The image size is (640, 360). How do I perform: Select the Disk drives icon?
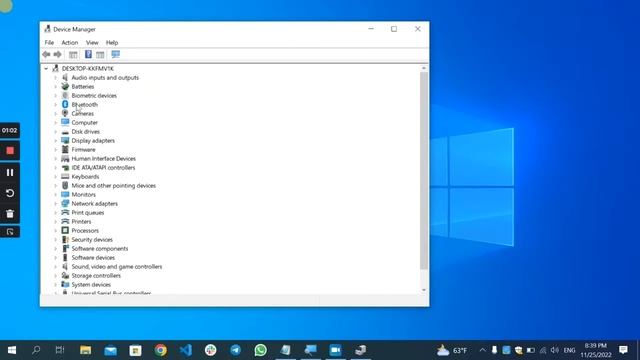pos(65,131)
